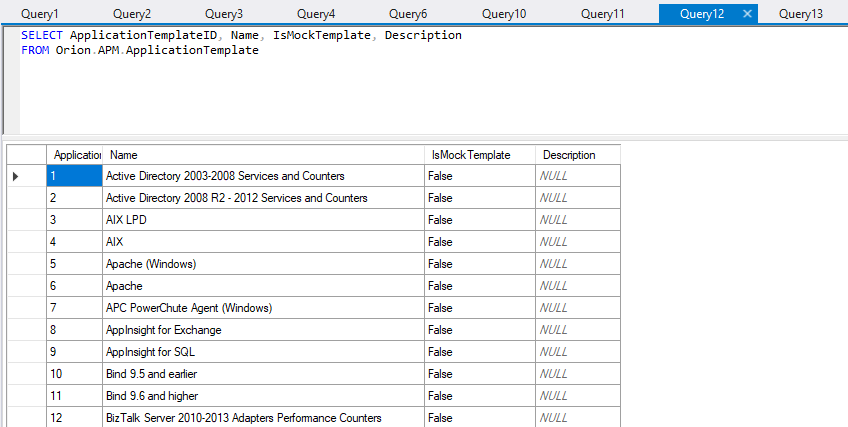
Task: Select 'Active Directory 2003-2008 Services and Counters' cell
Action: pos(263,176)
